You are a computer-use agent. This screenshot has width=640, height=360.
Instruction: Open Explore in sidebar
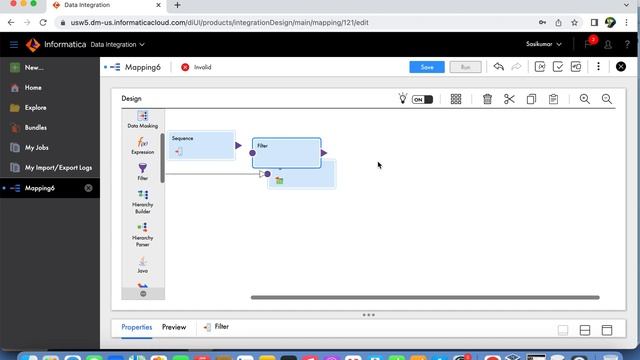pyautogui.click(x=28, y=107)
